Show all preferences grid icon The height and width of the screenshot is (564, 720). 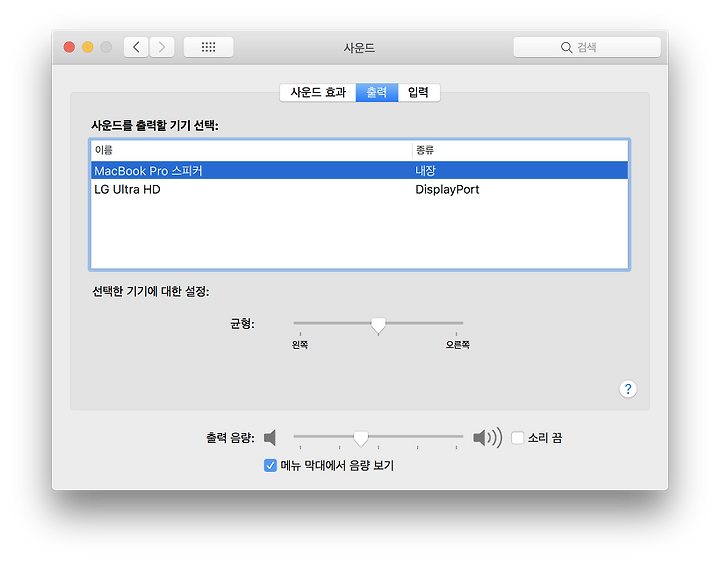click(208, 47)
